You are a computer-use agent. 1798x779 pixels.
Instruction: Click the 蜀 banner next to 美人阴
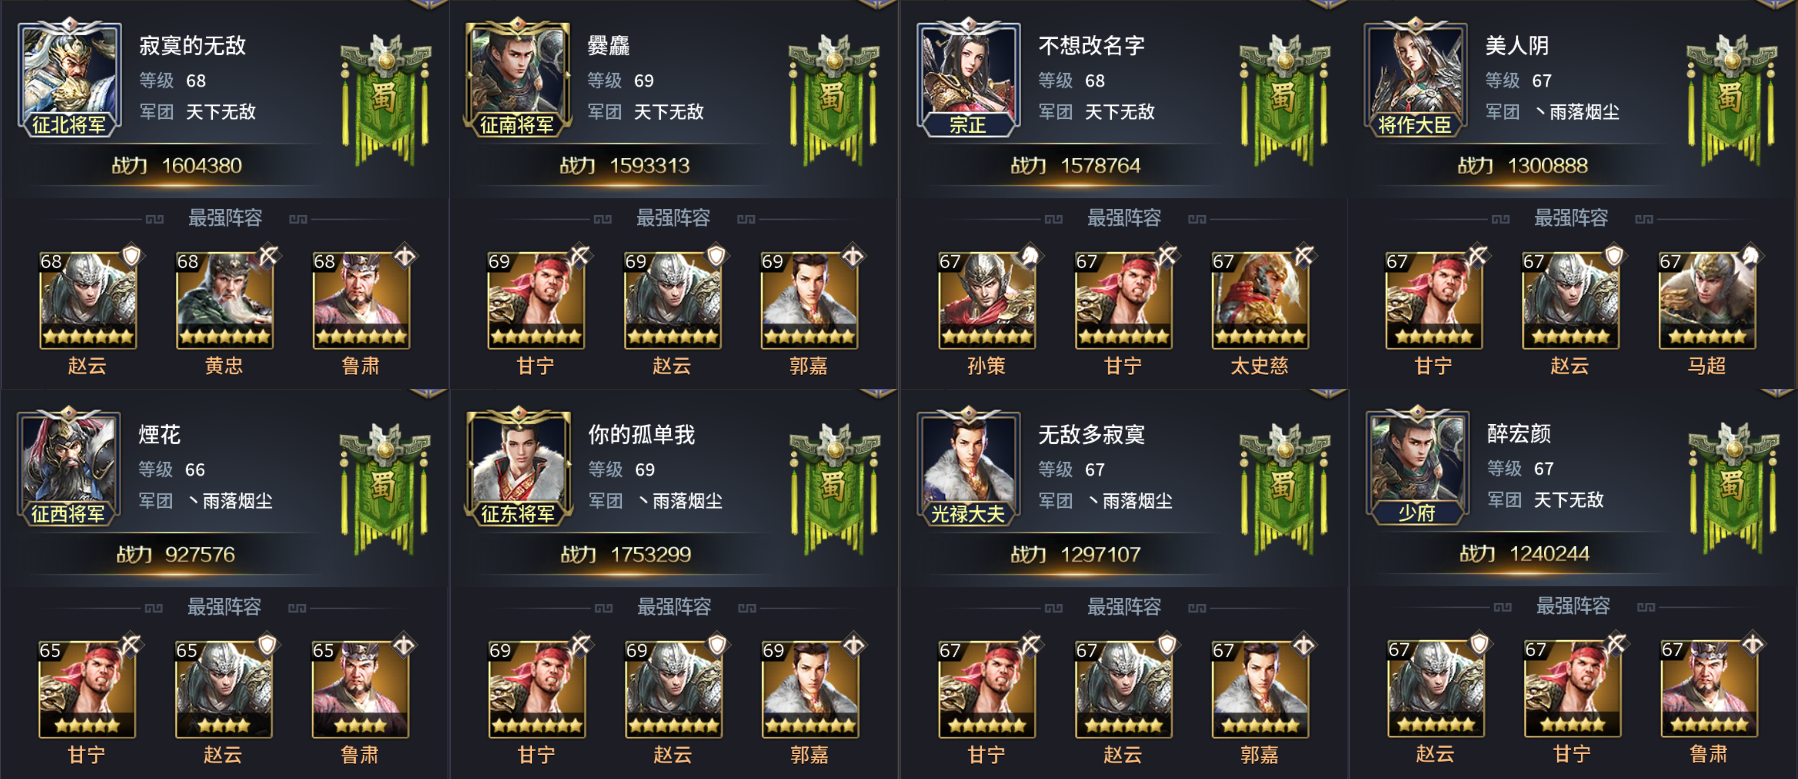[x=1732, y=100]
